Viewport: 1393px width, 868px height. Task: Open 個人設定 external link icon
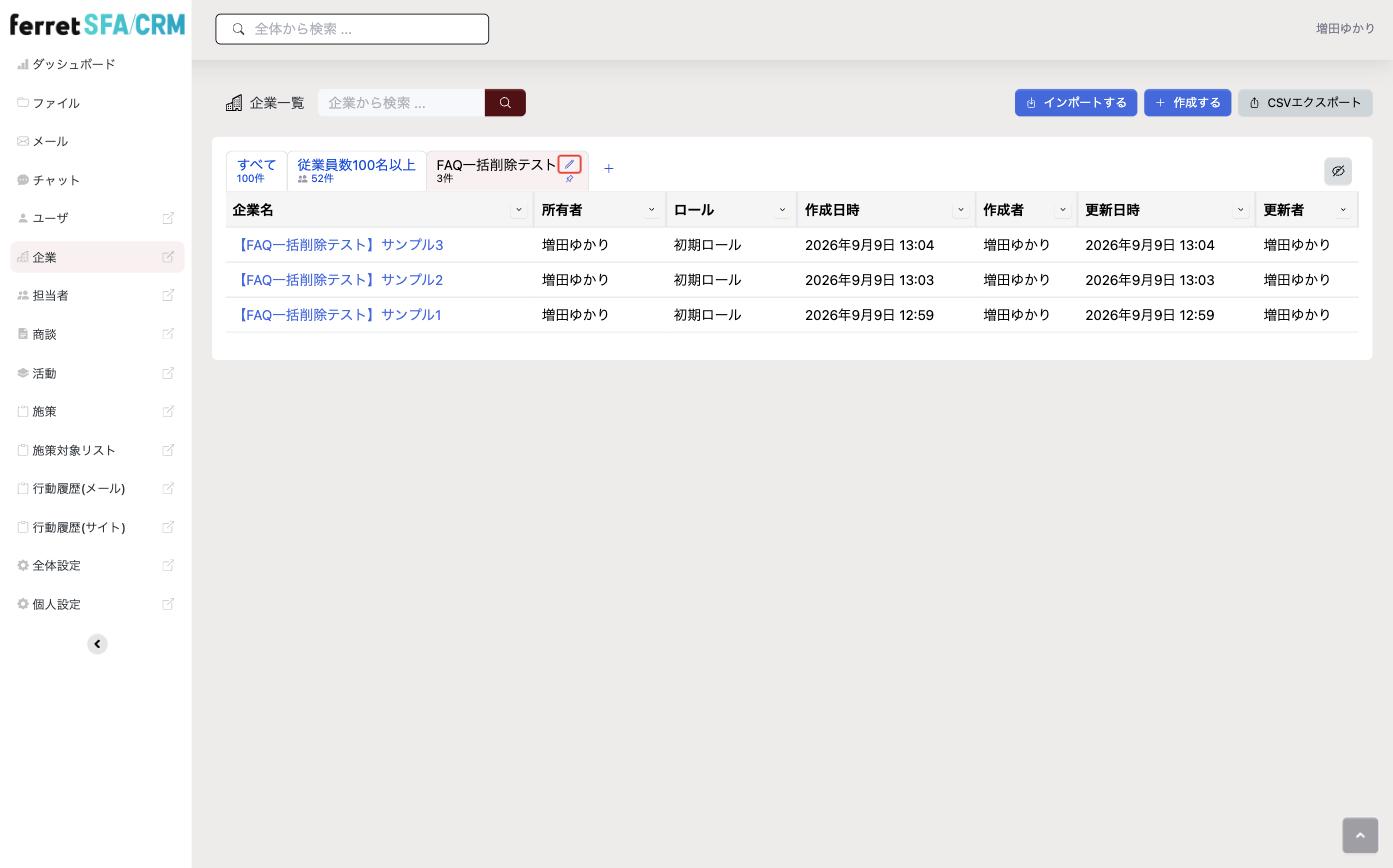(x=168, y=604)
